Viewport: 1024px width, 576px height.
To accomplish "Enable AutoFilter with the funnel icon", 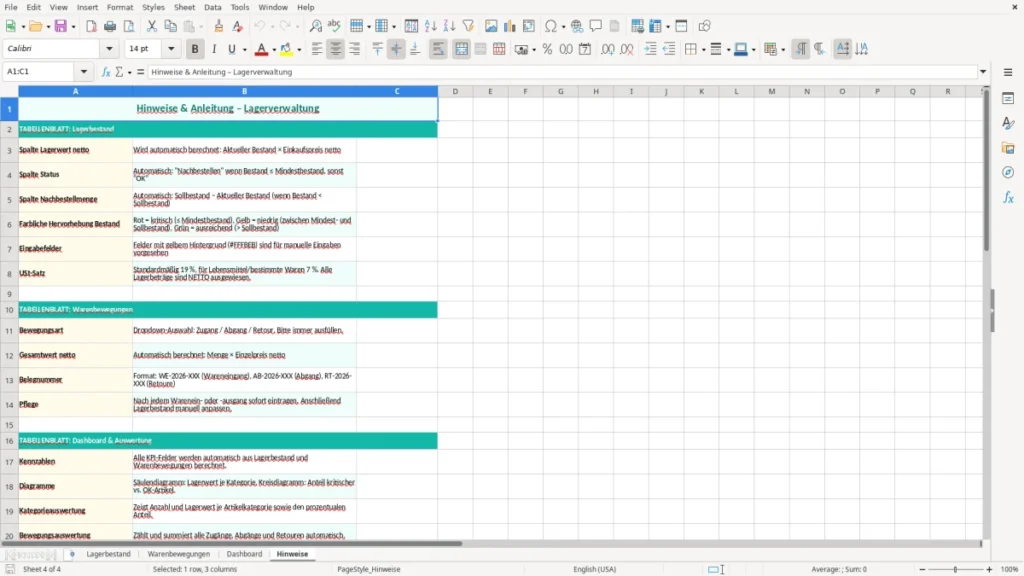I will point(468,26).
